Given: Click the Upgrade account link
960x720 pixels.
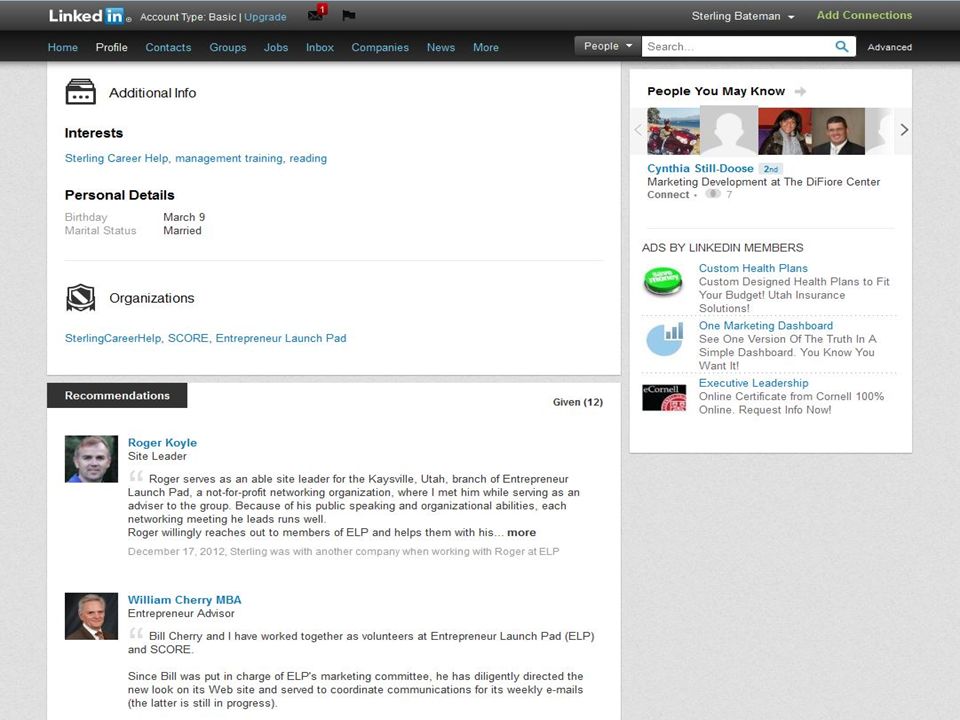Looking at the screenshot, I should (265, 17).
